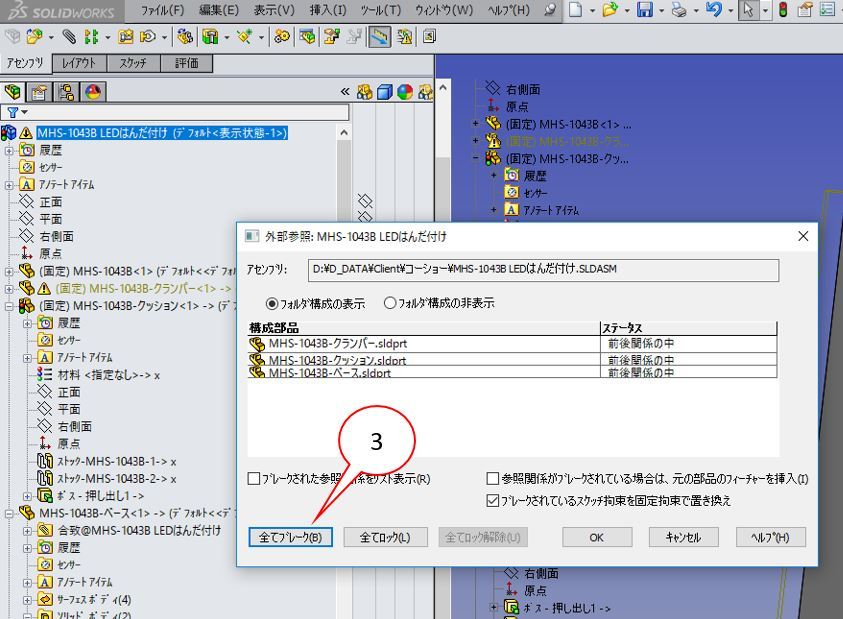Open the FeatureManager design tree tab icon

point(13,92)
